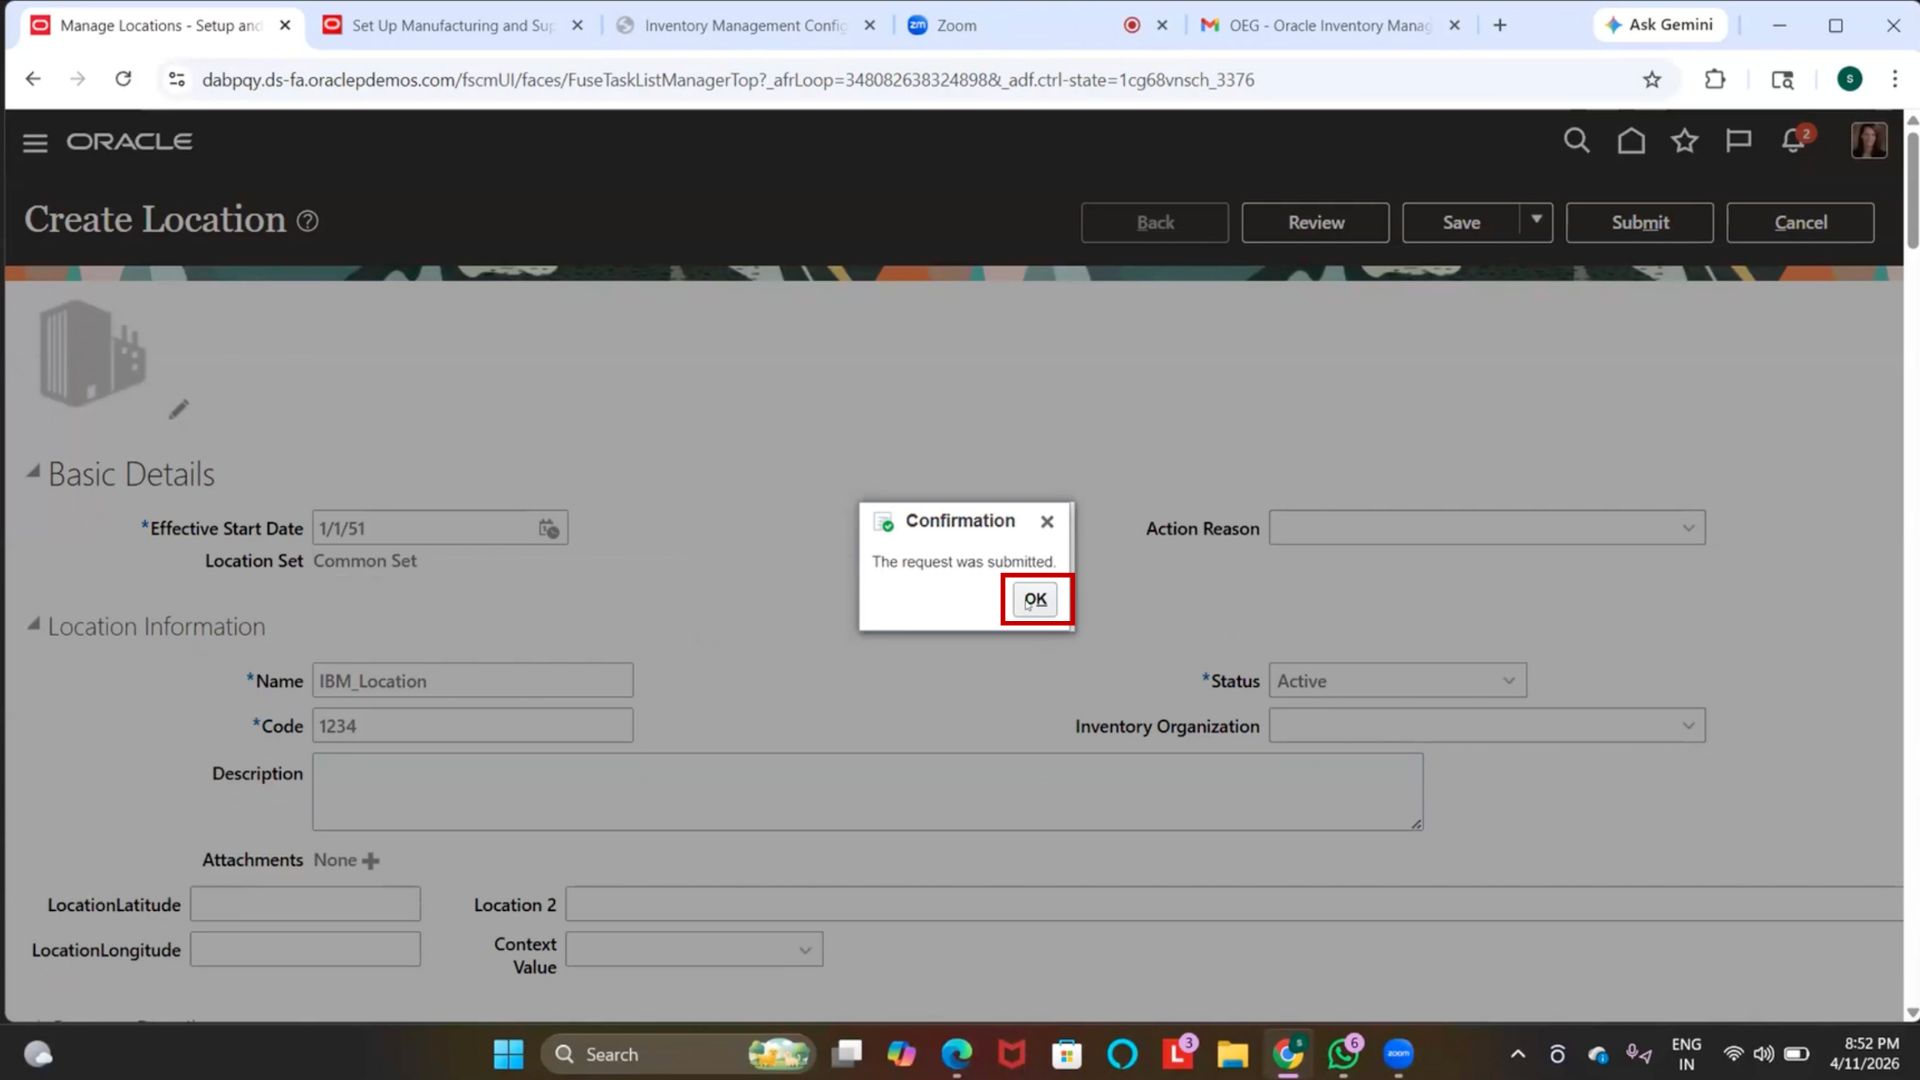Open File Explorer from taskbar
Screen dimensions: 1920x1080
tap(1232, 1054)
